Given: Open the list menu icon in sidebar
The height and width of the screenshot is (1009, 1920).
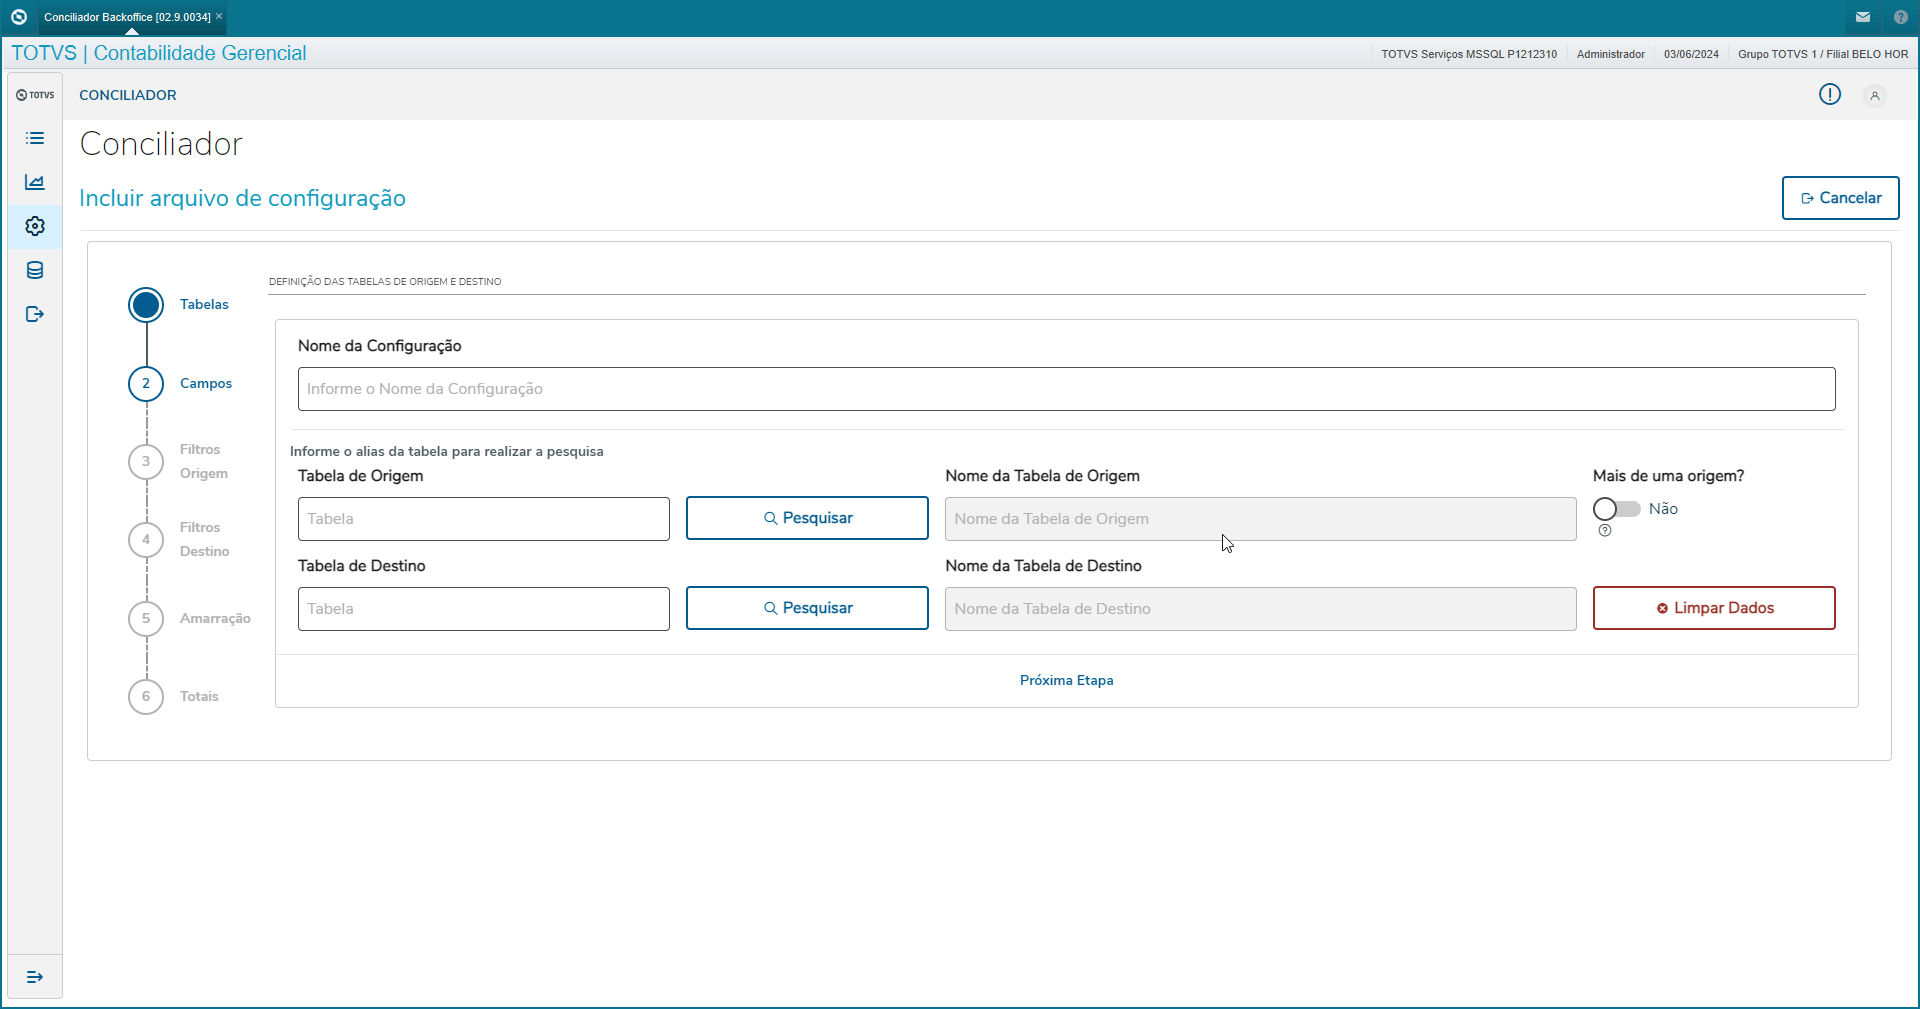Looking at the screenshot, I should point(35,138).
